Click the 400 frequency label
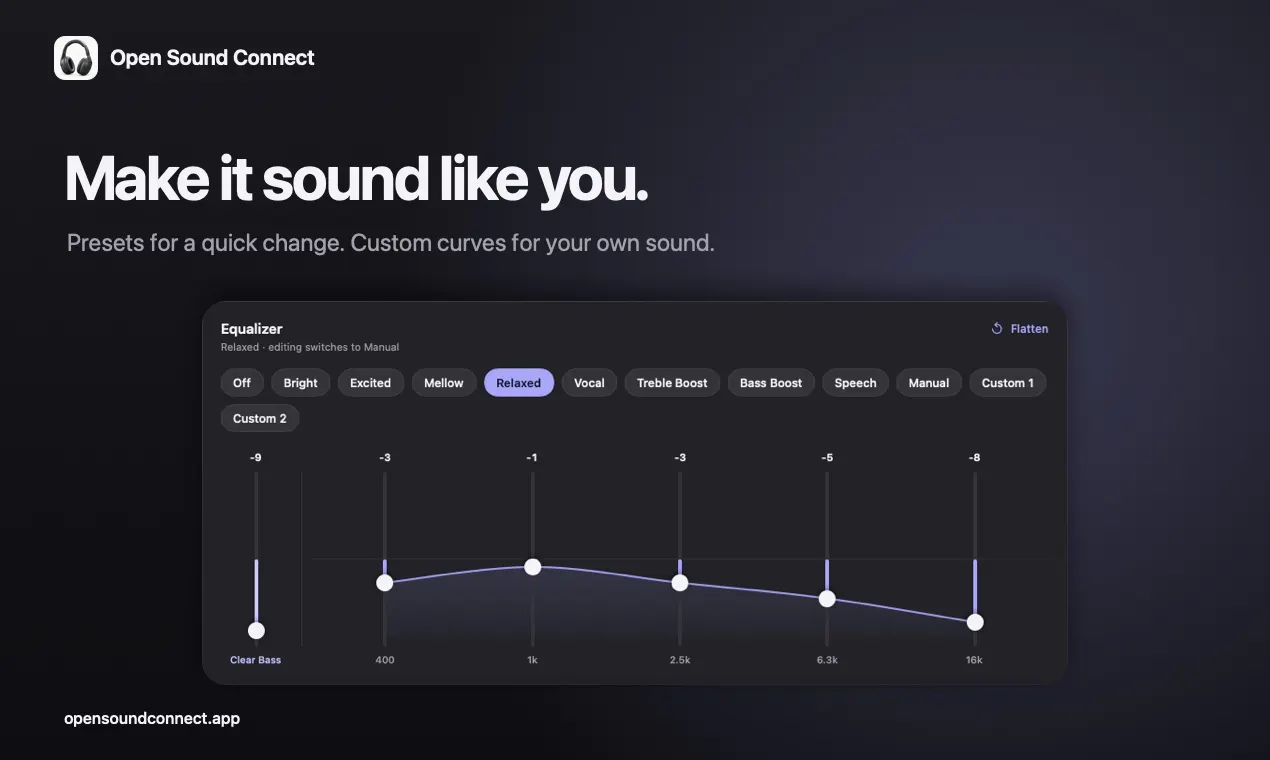1270x760 pixels. (x=384, y=660)
